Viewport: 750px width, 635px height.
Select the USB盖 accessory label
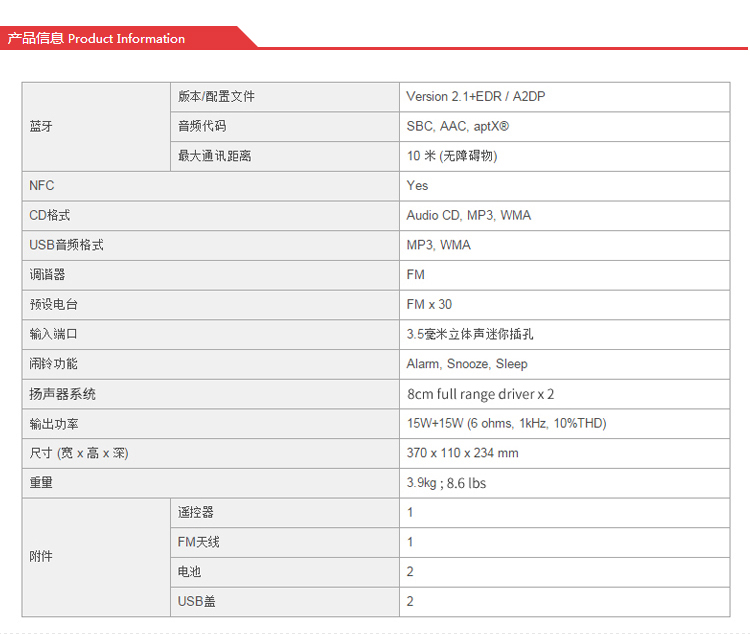click(x=197, y=602)
